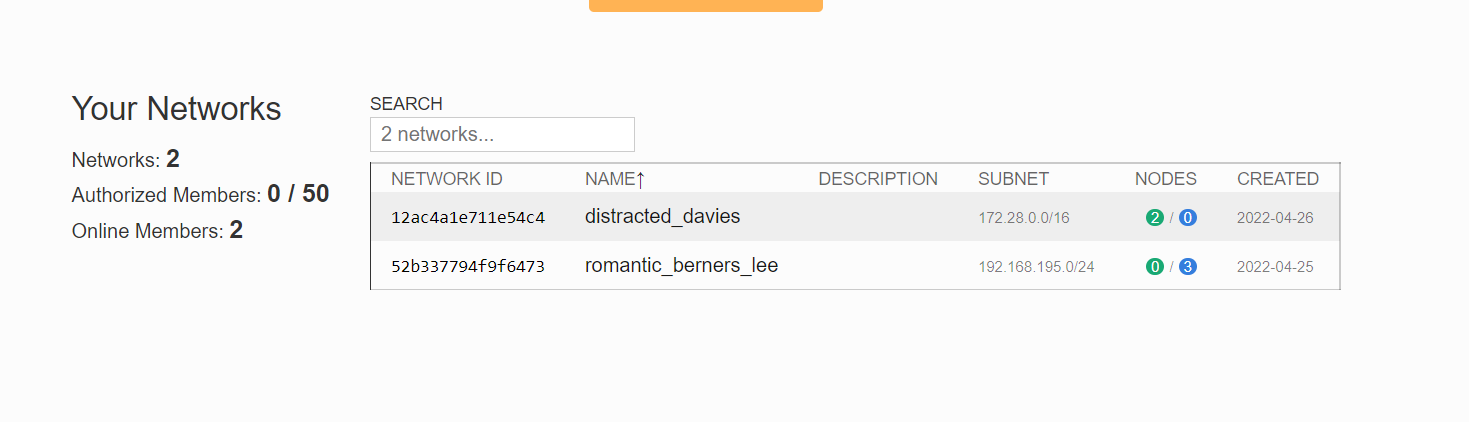Click the green online badge for distracted_davies
This screenshot has height=422, width=1469.
coord(1154,218)
